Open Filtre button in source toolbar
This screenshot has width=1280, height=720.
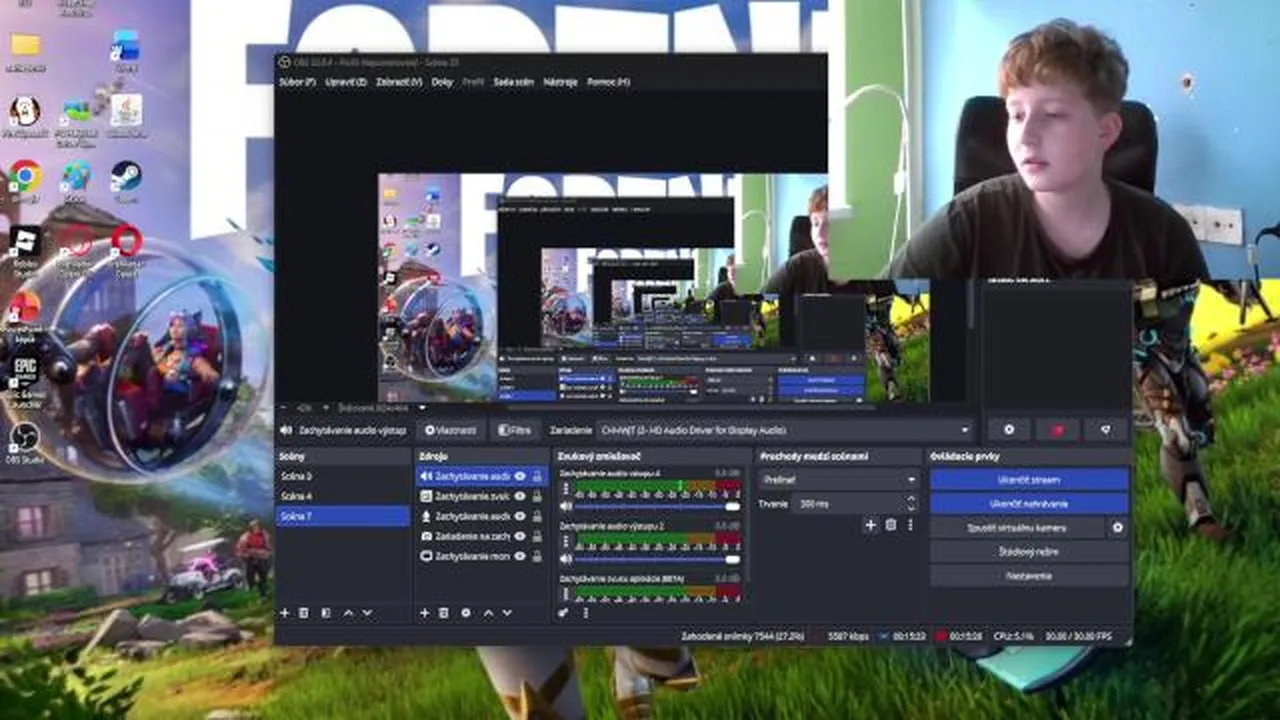click(515, 430)
